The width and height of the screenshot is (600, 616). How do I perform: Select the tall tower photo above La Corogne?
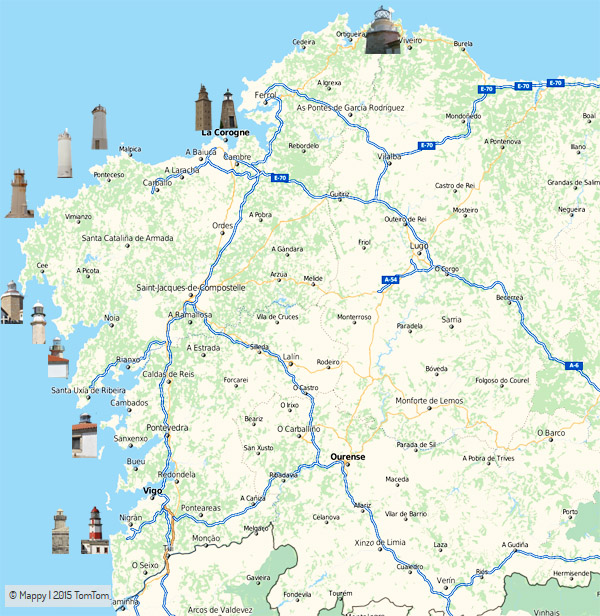click(x=203, y=108)
